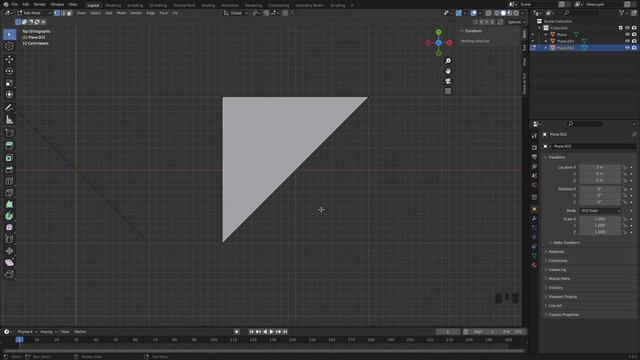This screenshot has width=640, height=360.
Task: Select the Poly Build tool
Action: [9, 204]
